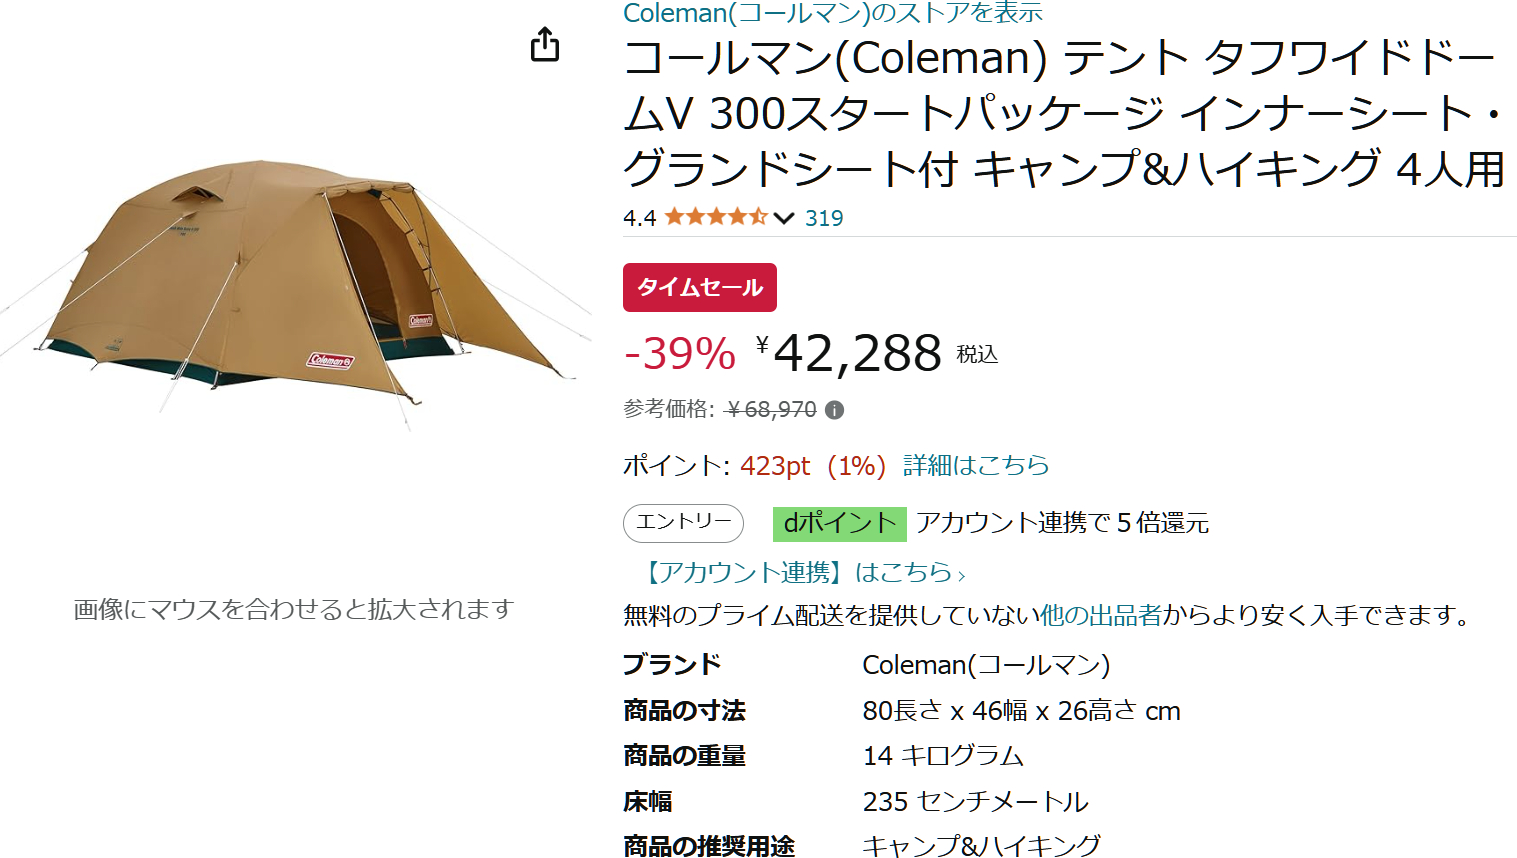This screenshot has height=858, width=1517.
Task: Click the brand value Coleman(コールマン)
Action: [989, 663]
